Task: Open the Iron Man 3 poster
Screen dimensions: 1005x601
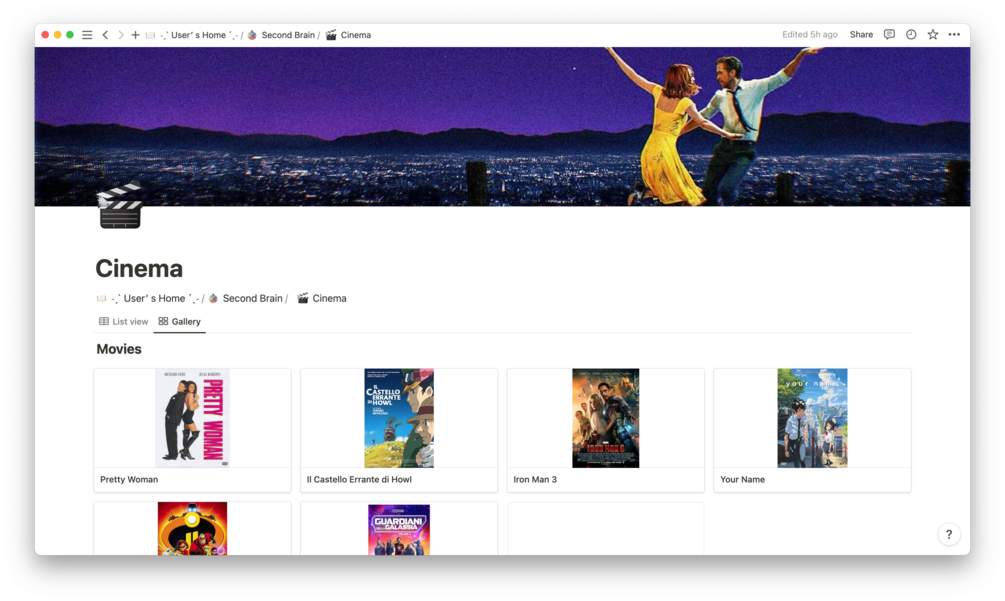Action: (606, 418)
